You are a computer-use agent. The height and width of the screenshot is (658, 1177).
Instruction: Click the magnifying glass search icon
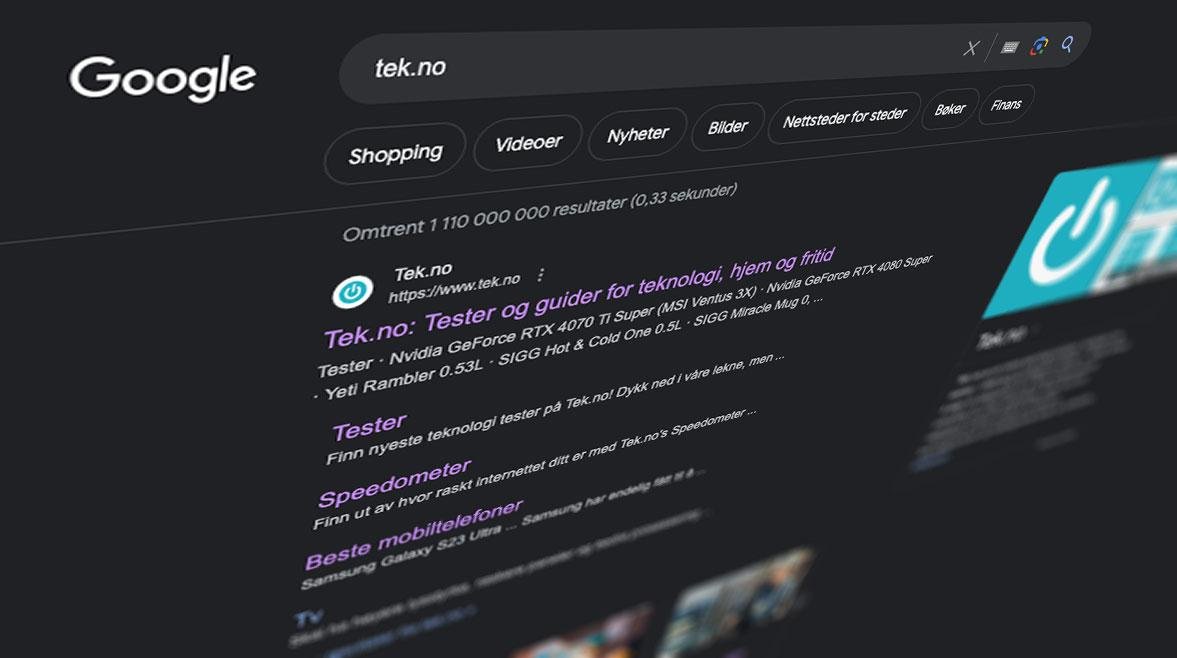pos(1067,44)
